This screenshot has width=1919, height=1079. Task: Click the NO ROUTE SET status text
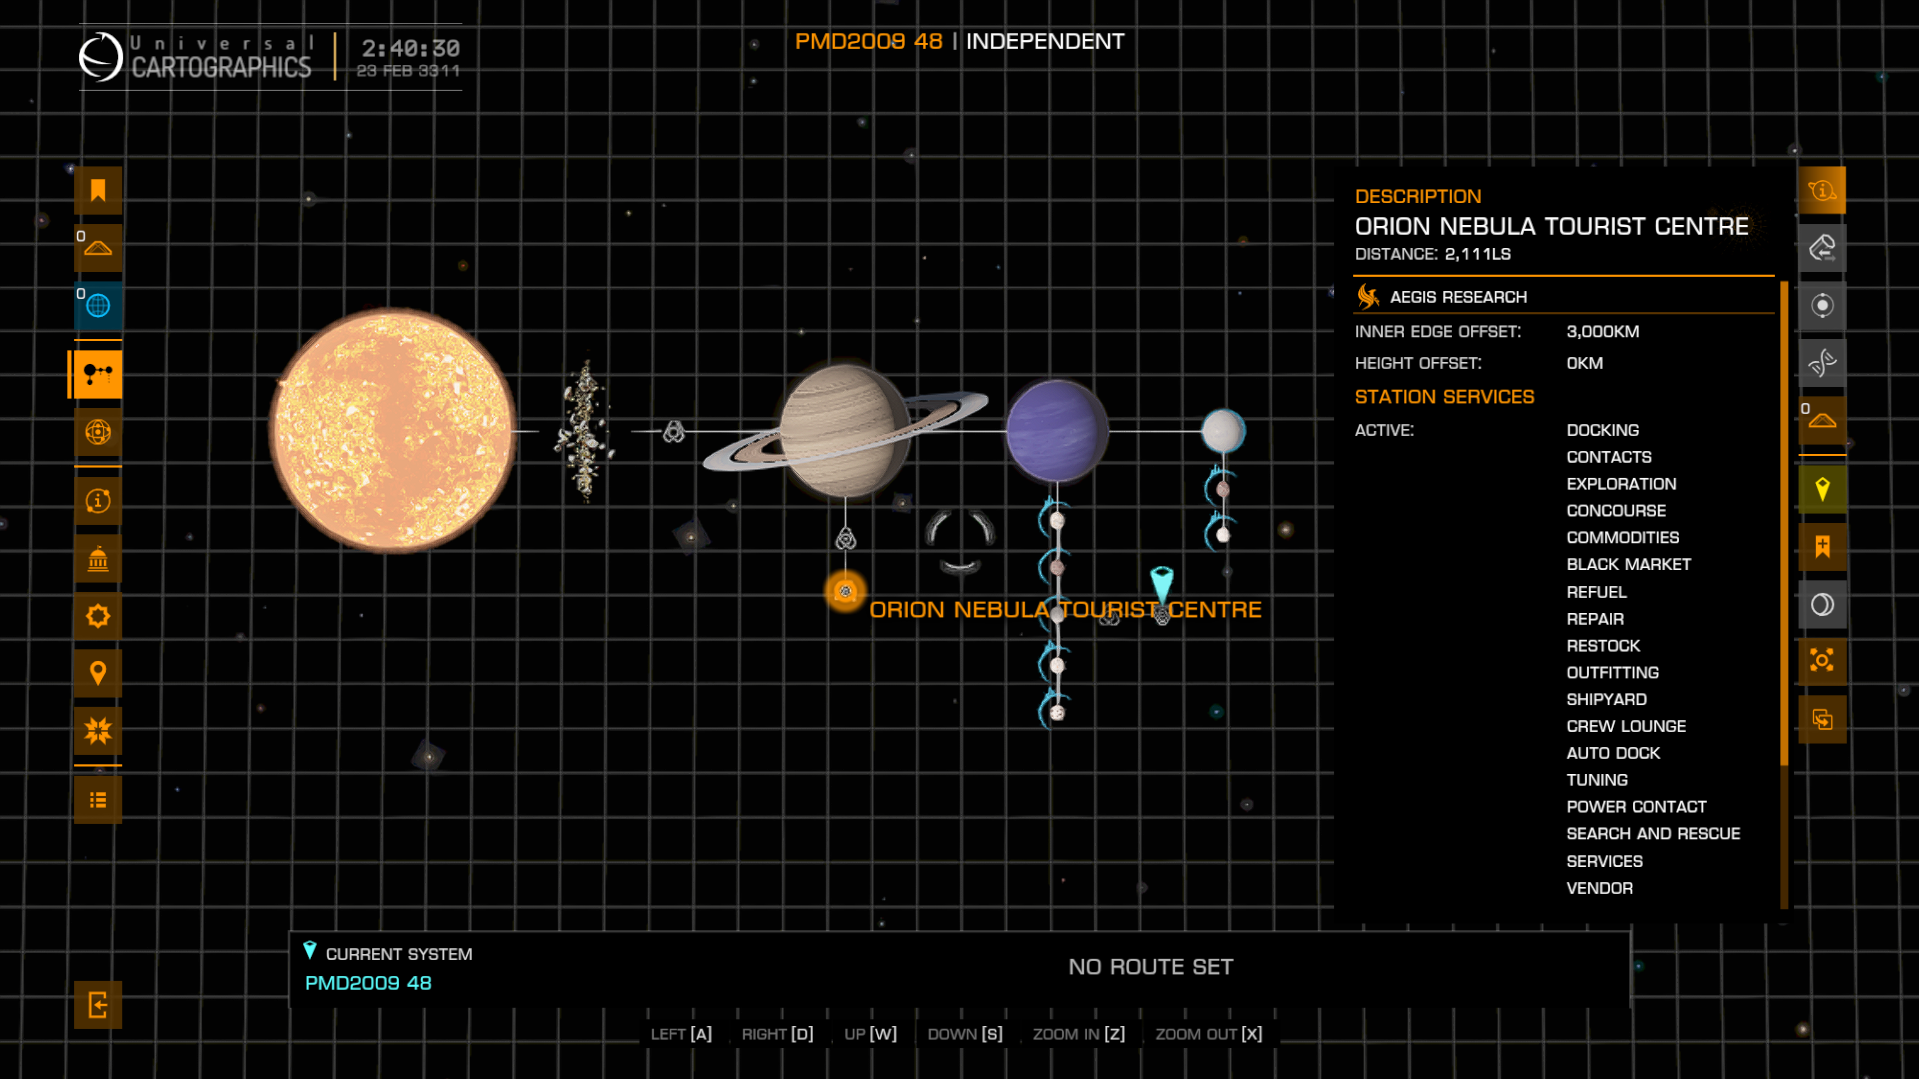pyautogui.click(x=1150, y=967)
